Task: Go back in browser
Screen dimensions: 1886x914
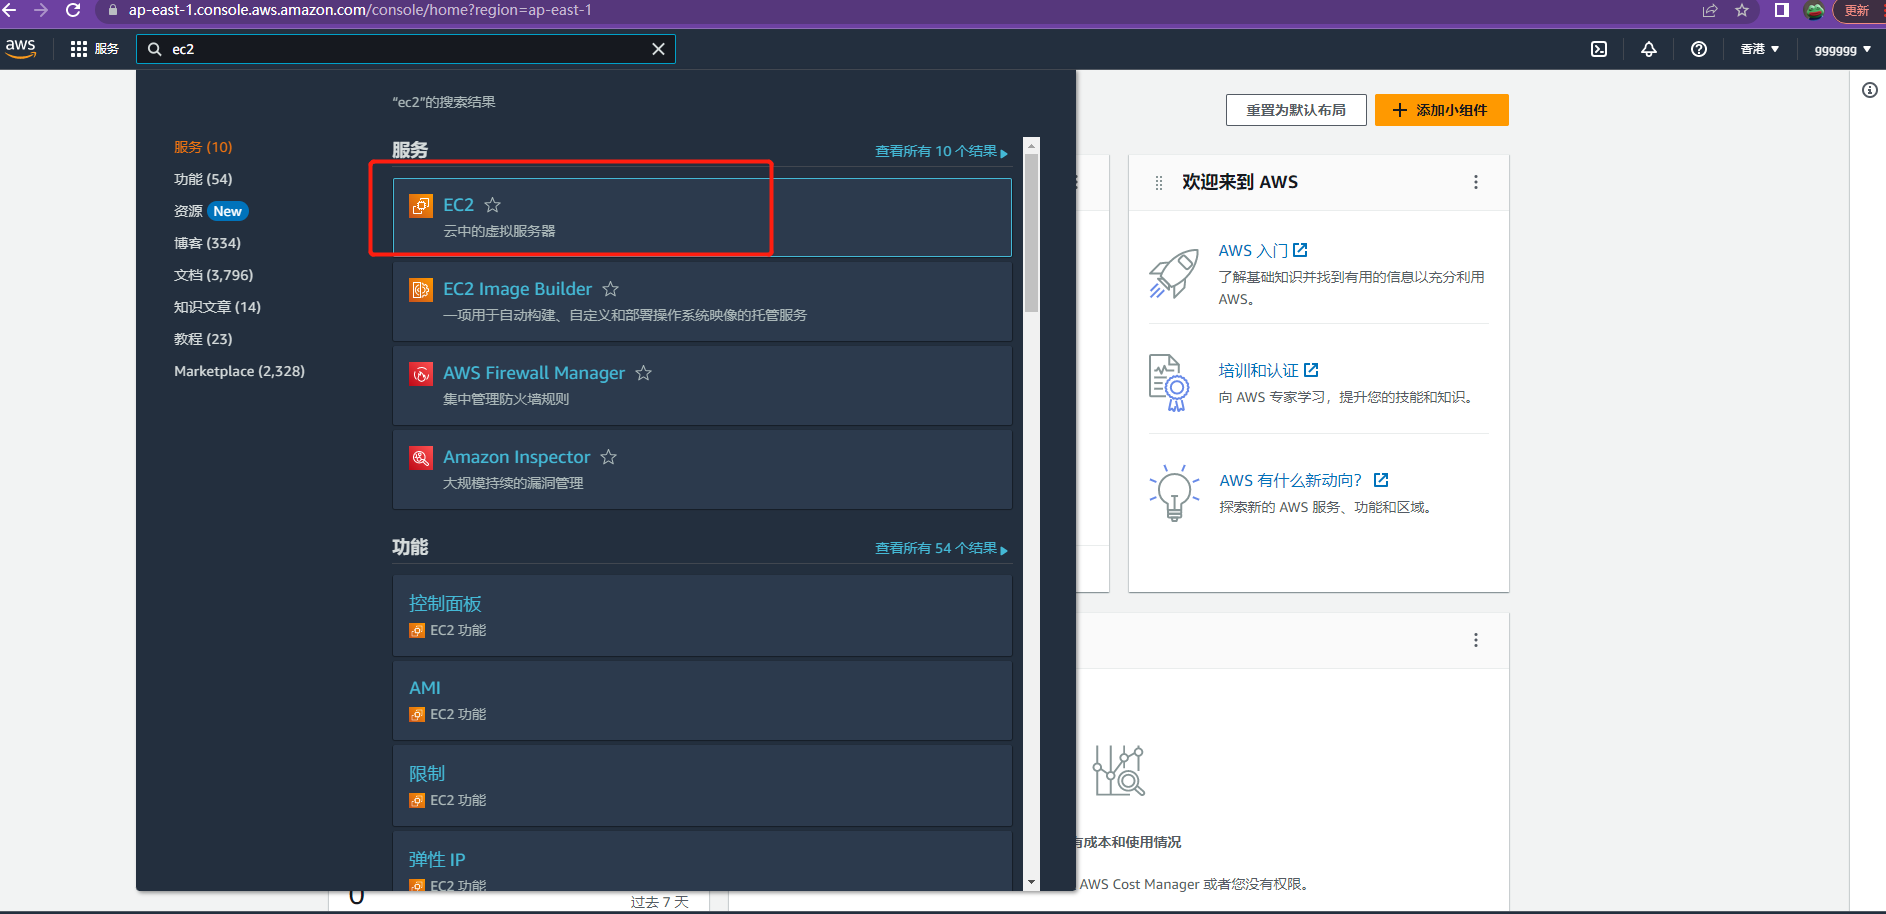Action: 9,10
